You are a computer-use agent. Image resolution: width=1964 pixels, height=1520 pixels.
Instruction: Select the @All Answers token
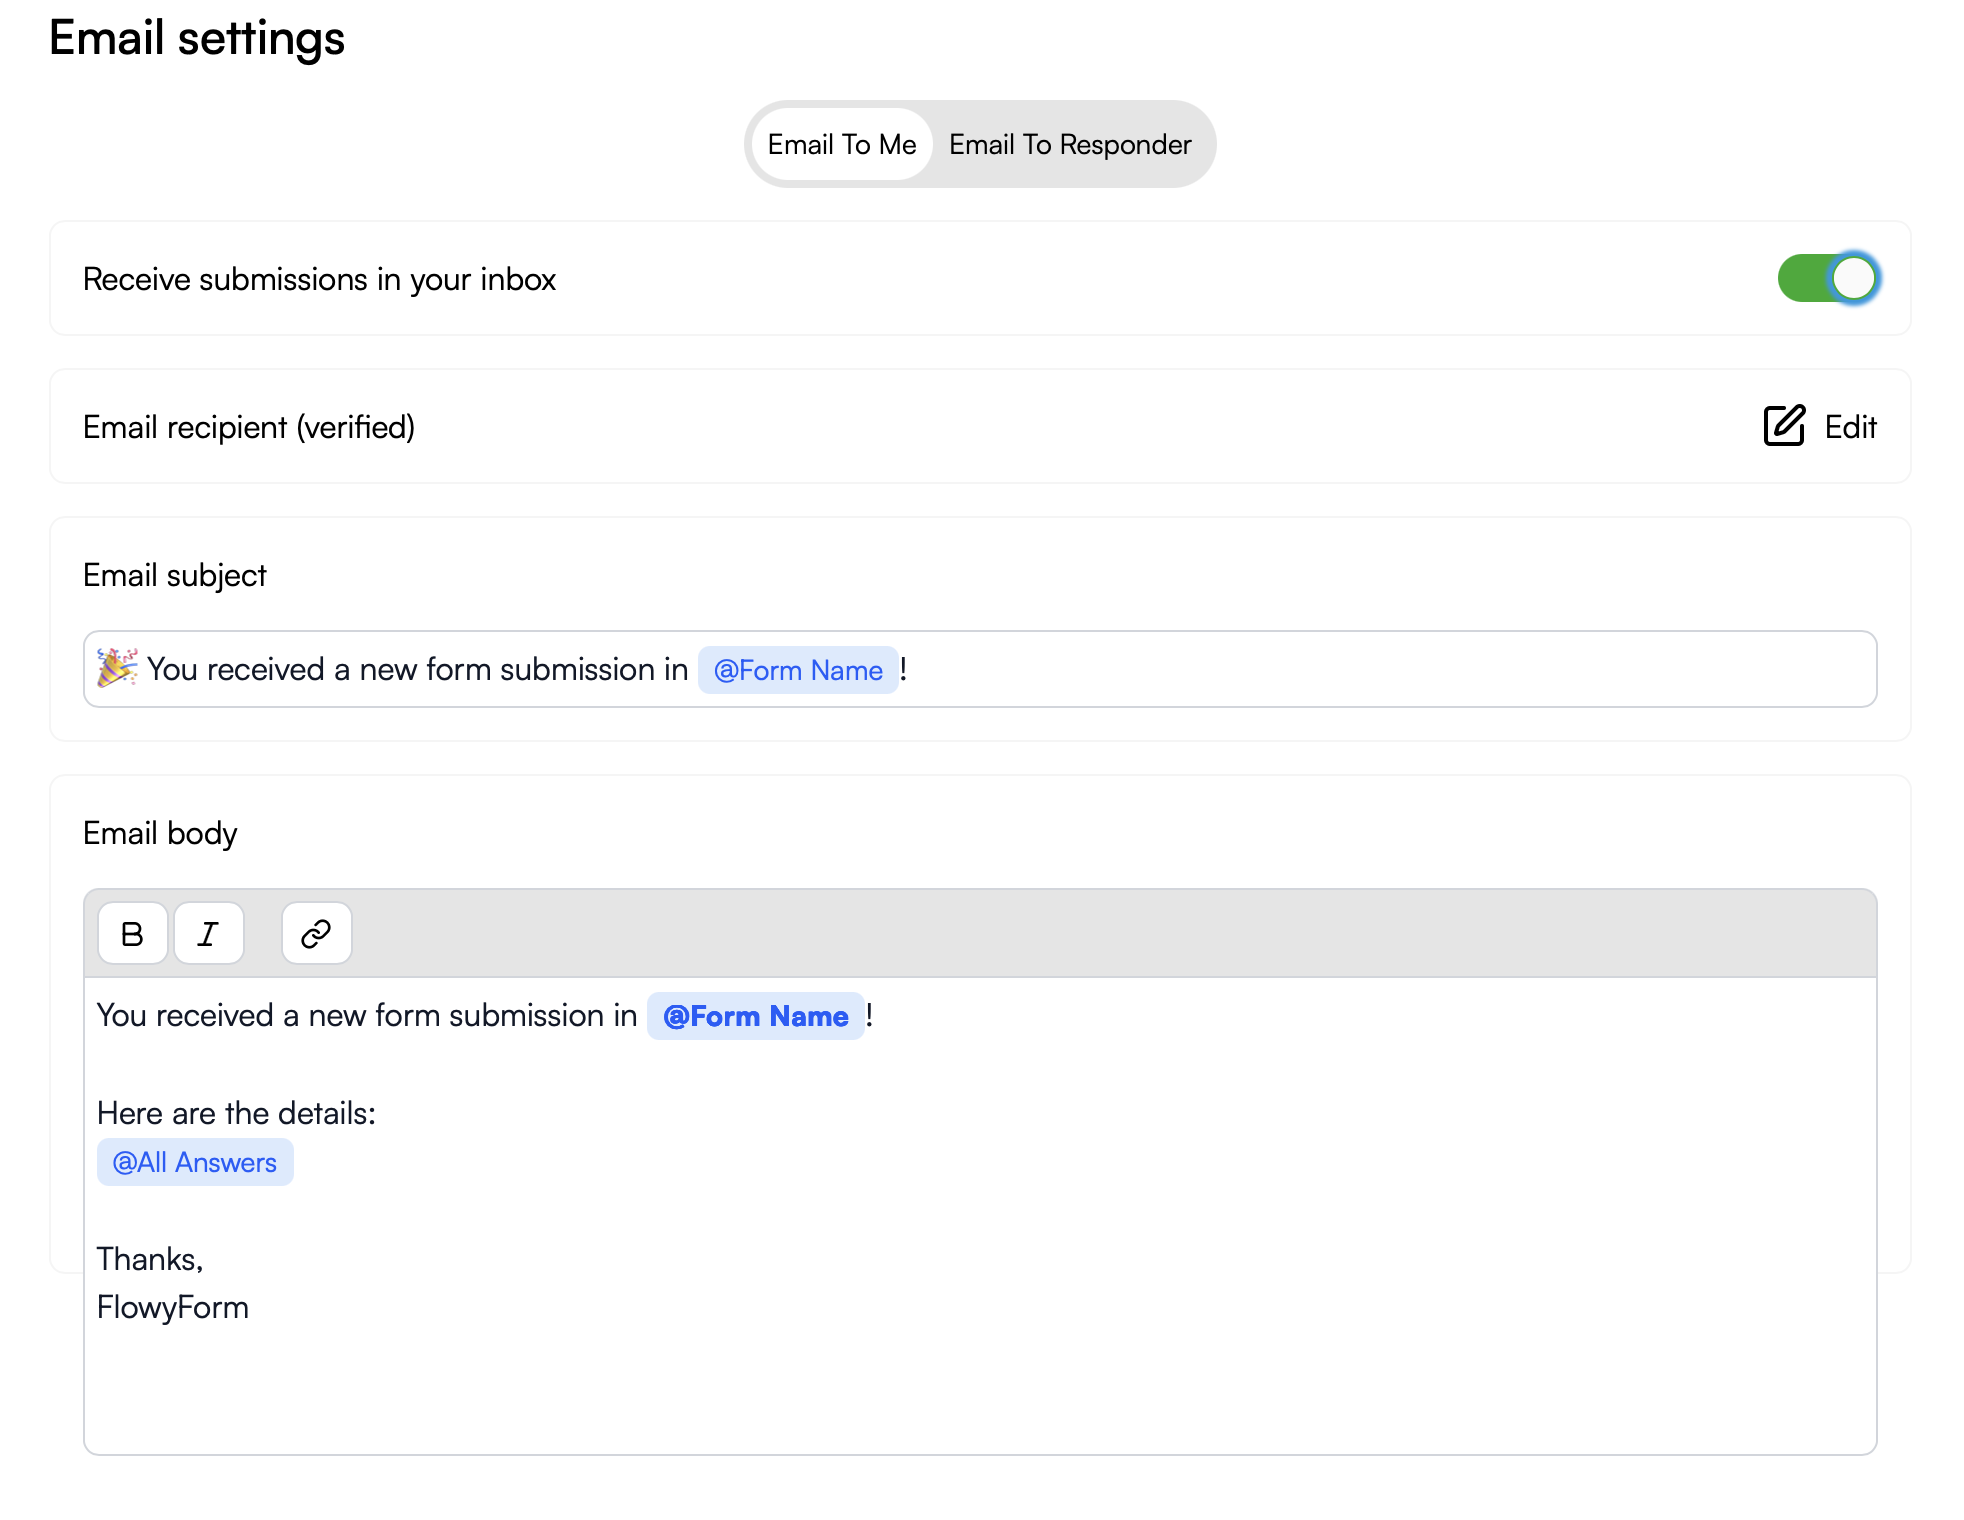pos(195,1161)
